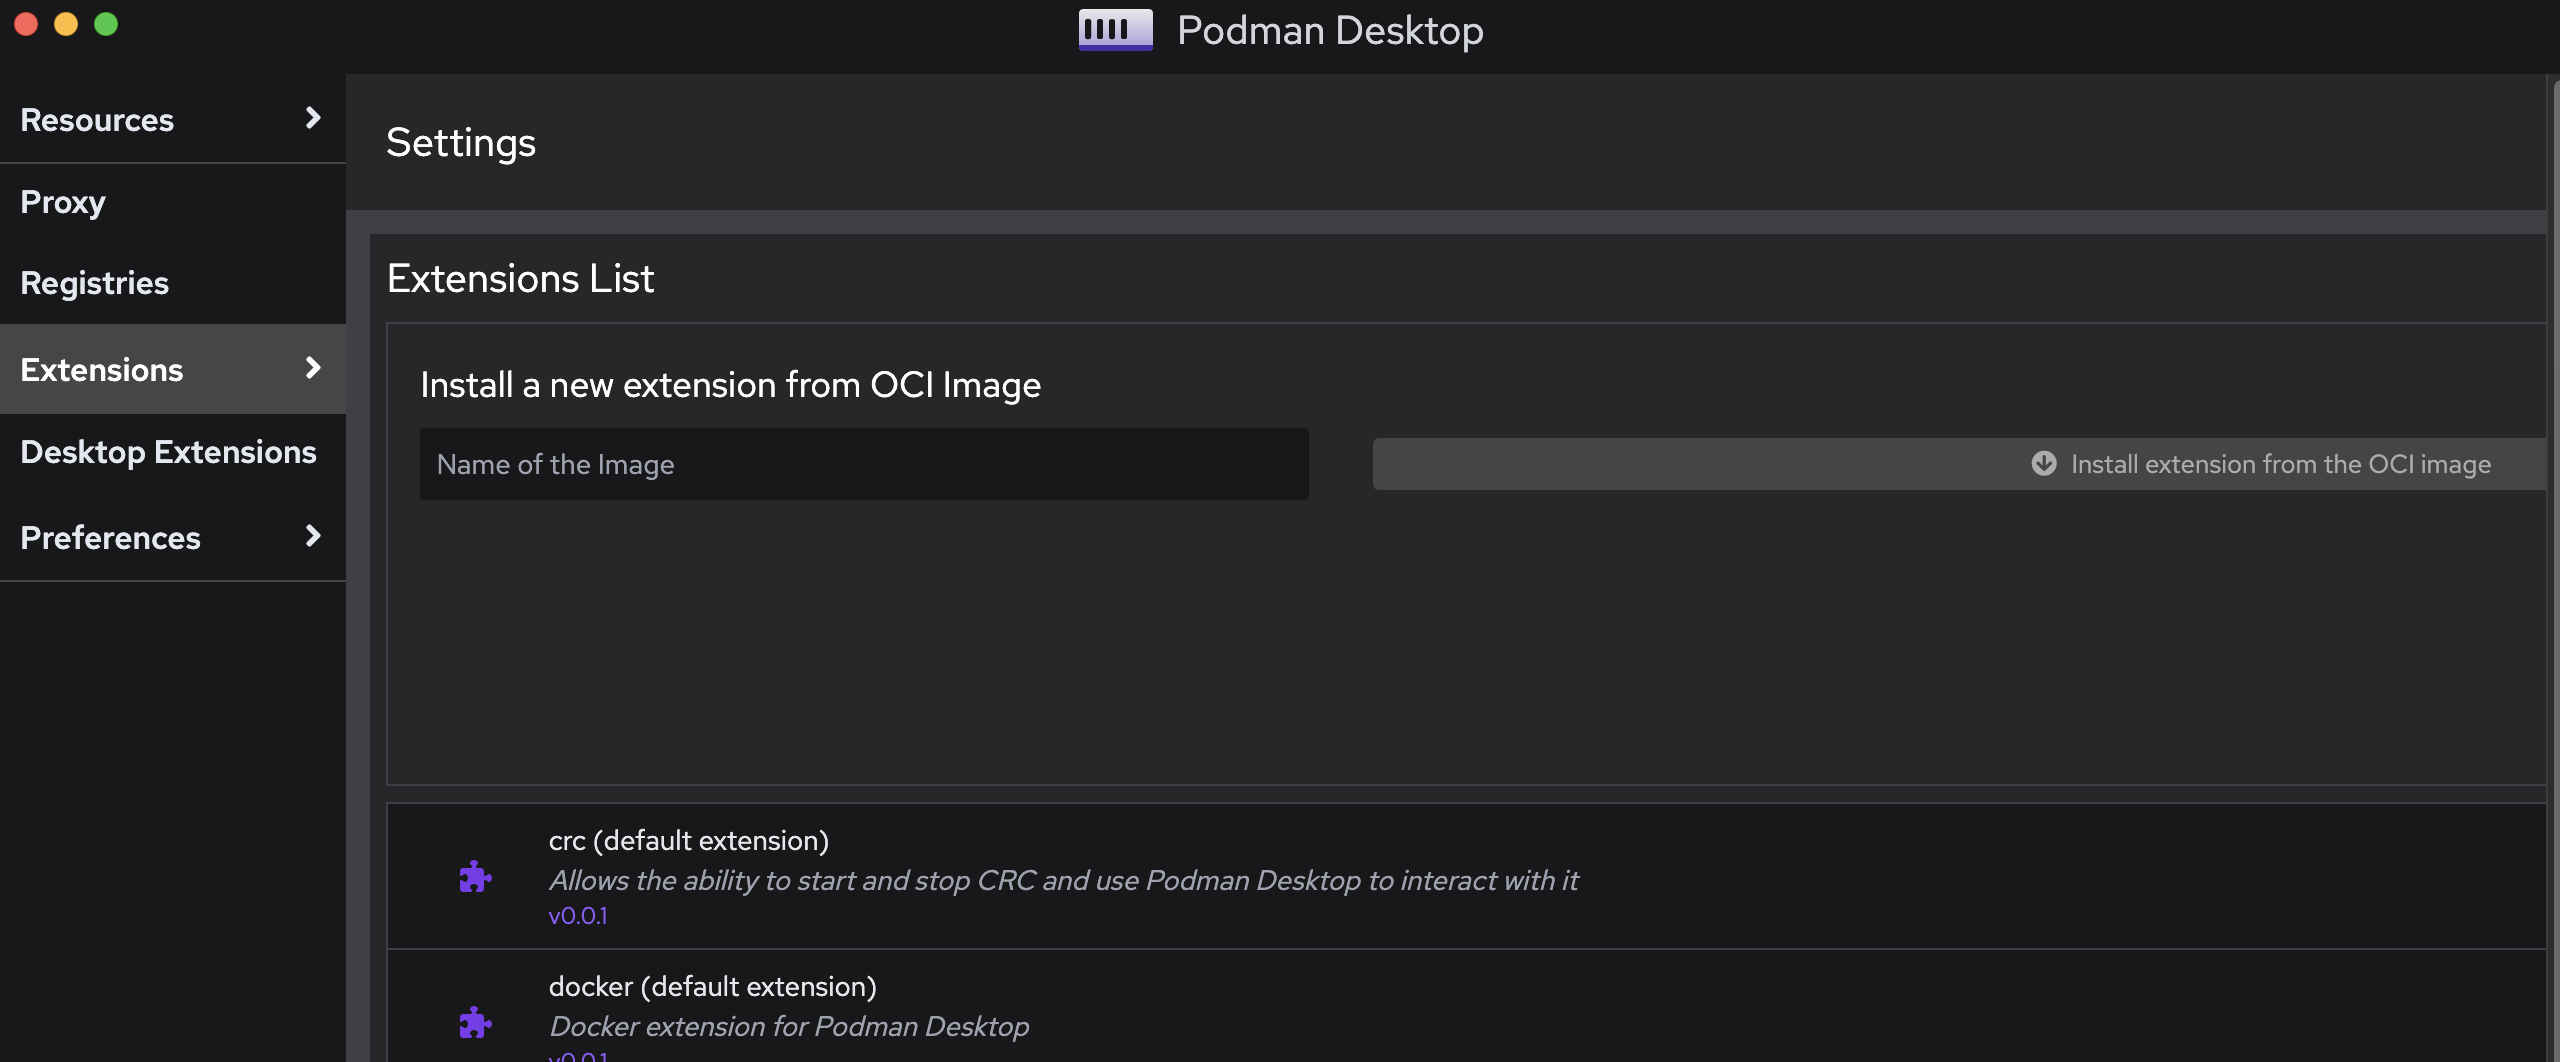Image resolution: width=2560 pixels, height=1062 pixels.
Task: Click the crc extension puzzle icon
Action: coord(475,875)
